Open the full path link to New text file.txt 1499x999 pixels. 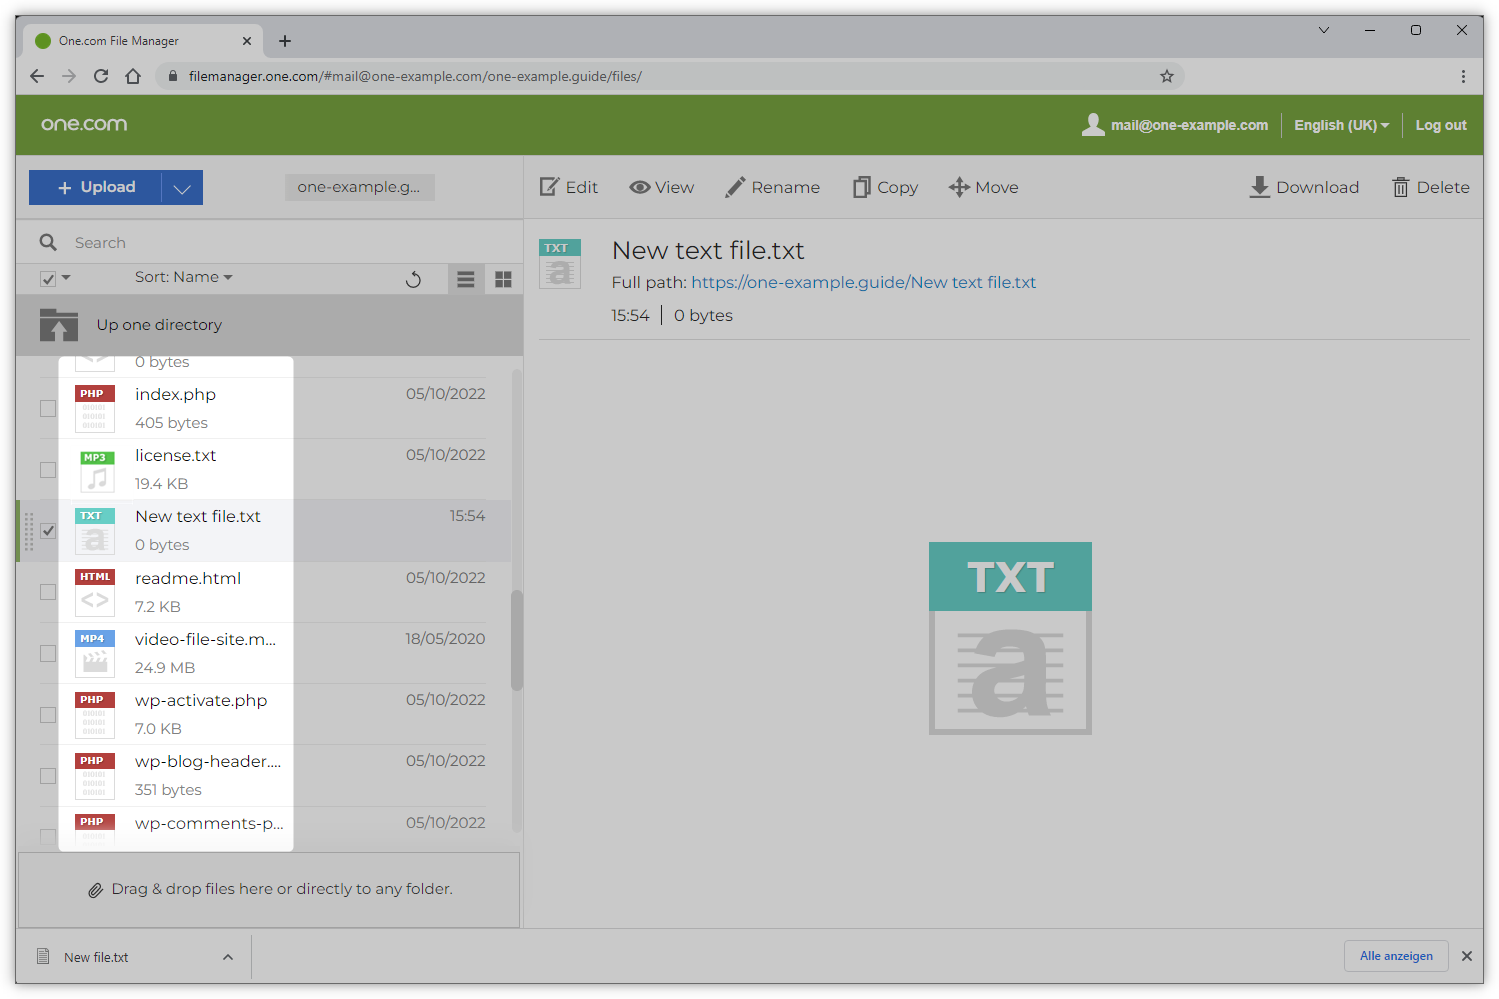[x=863, y=282]
